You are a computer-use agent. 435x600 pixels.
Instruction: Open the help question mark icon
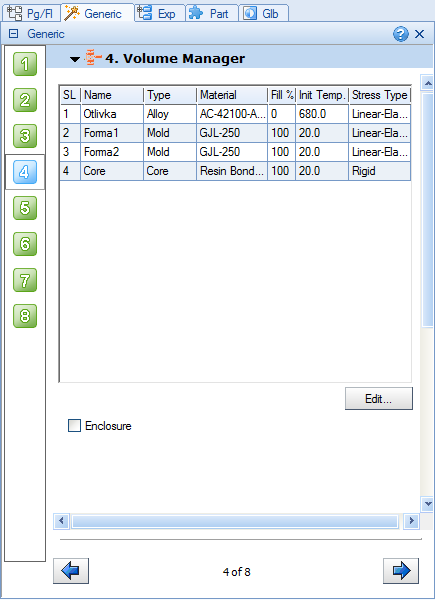401,34
